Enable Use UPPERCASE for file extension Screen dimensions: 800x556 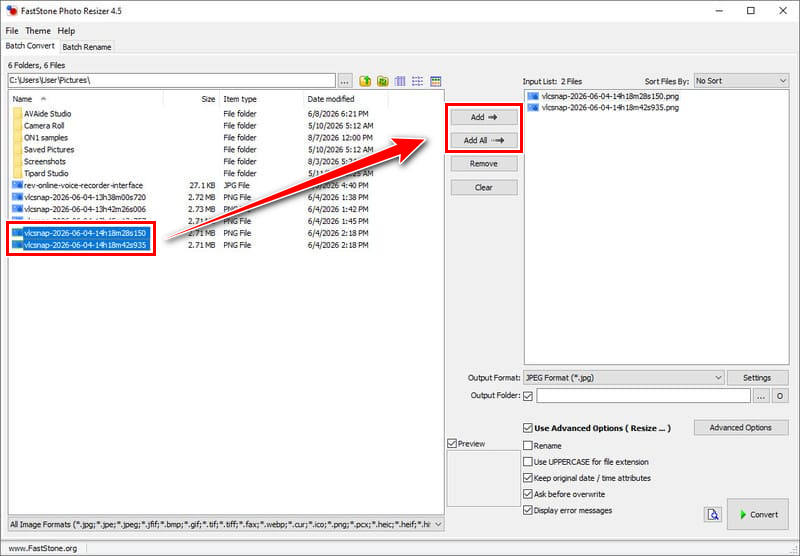528,462
